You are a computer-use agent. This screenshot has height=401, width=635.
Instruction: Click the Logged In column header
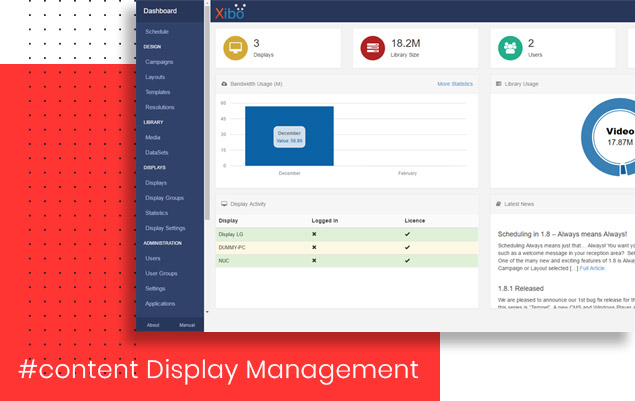(x=325, y=221)
